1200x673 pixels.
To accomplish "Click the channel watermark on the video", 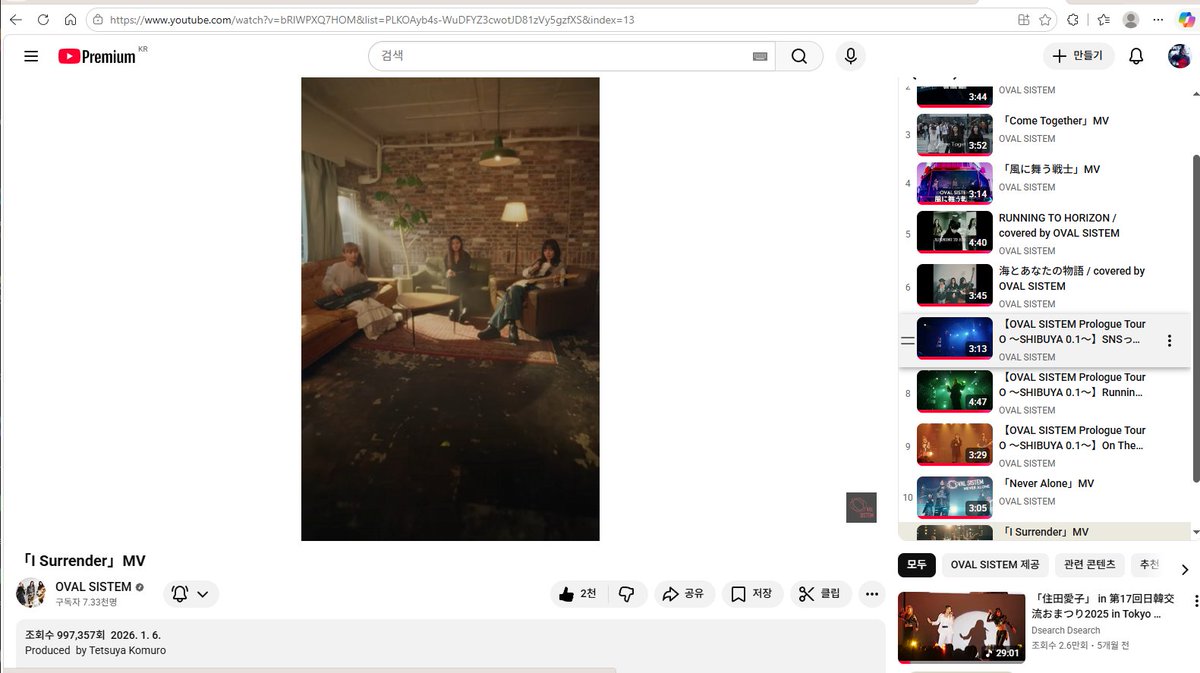I will pos(861,507).
